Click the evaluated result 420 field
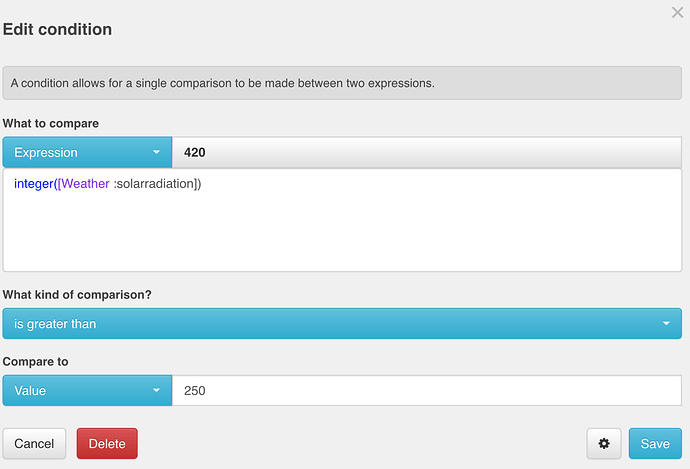 pyautogui.click(x=427, y=152)
